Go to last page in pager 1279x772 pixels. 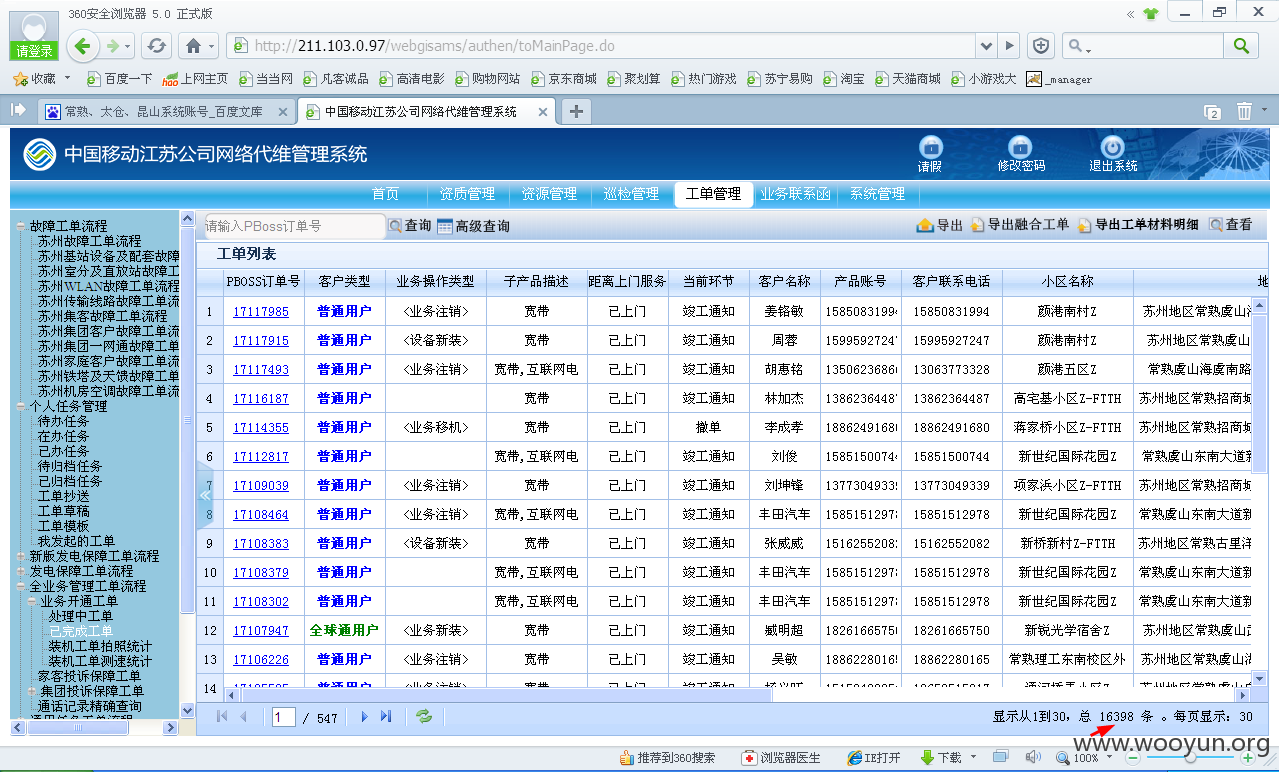386,717
